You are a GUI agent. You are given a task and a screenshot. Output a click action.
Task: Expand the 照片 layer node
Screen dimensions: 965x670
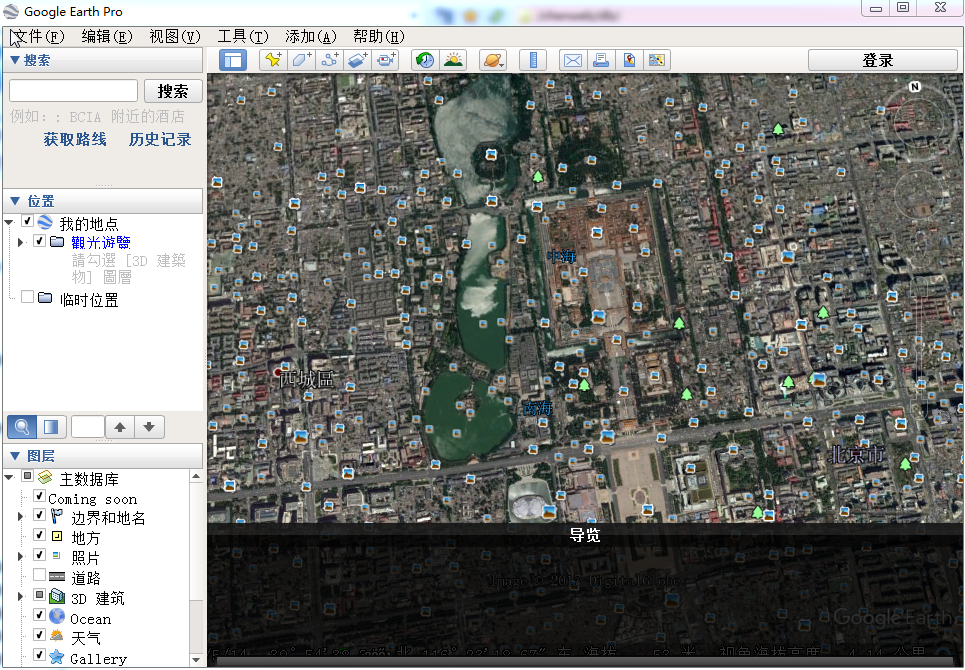[20, 556]
